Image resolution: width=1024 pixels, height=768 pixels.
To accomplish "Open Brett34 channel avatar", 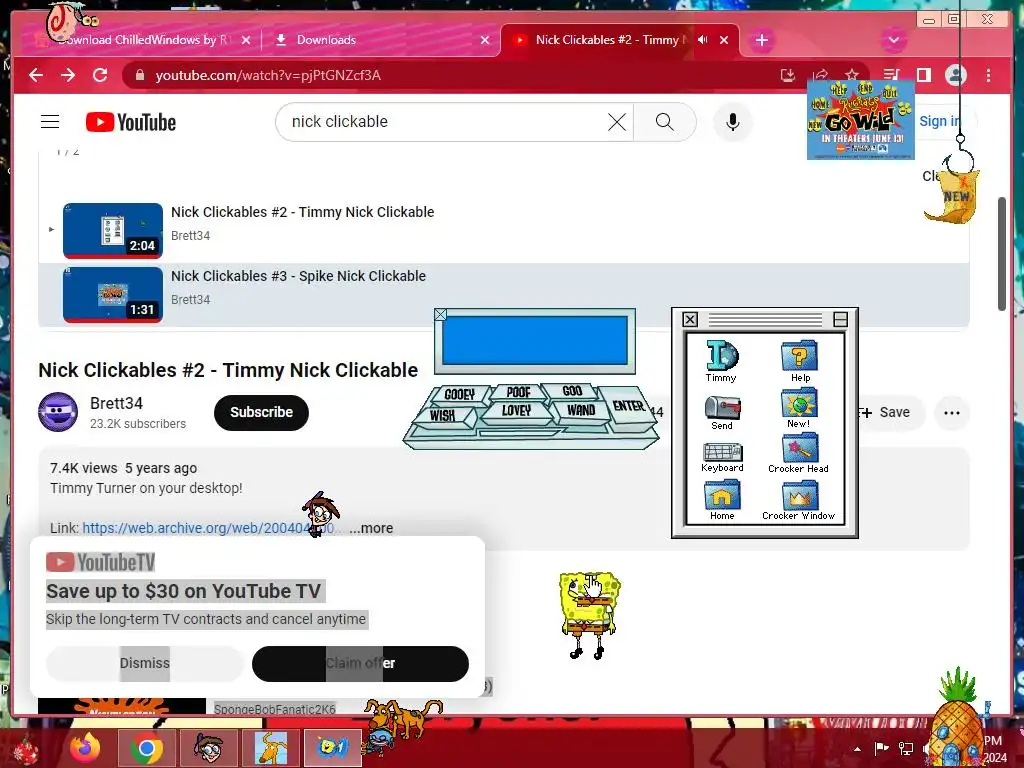I will [x=58, y=412].
